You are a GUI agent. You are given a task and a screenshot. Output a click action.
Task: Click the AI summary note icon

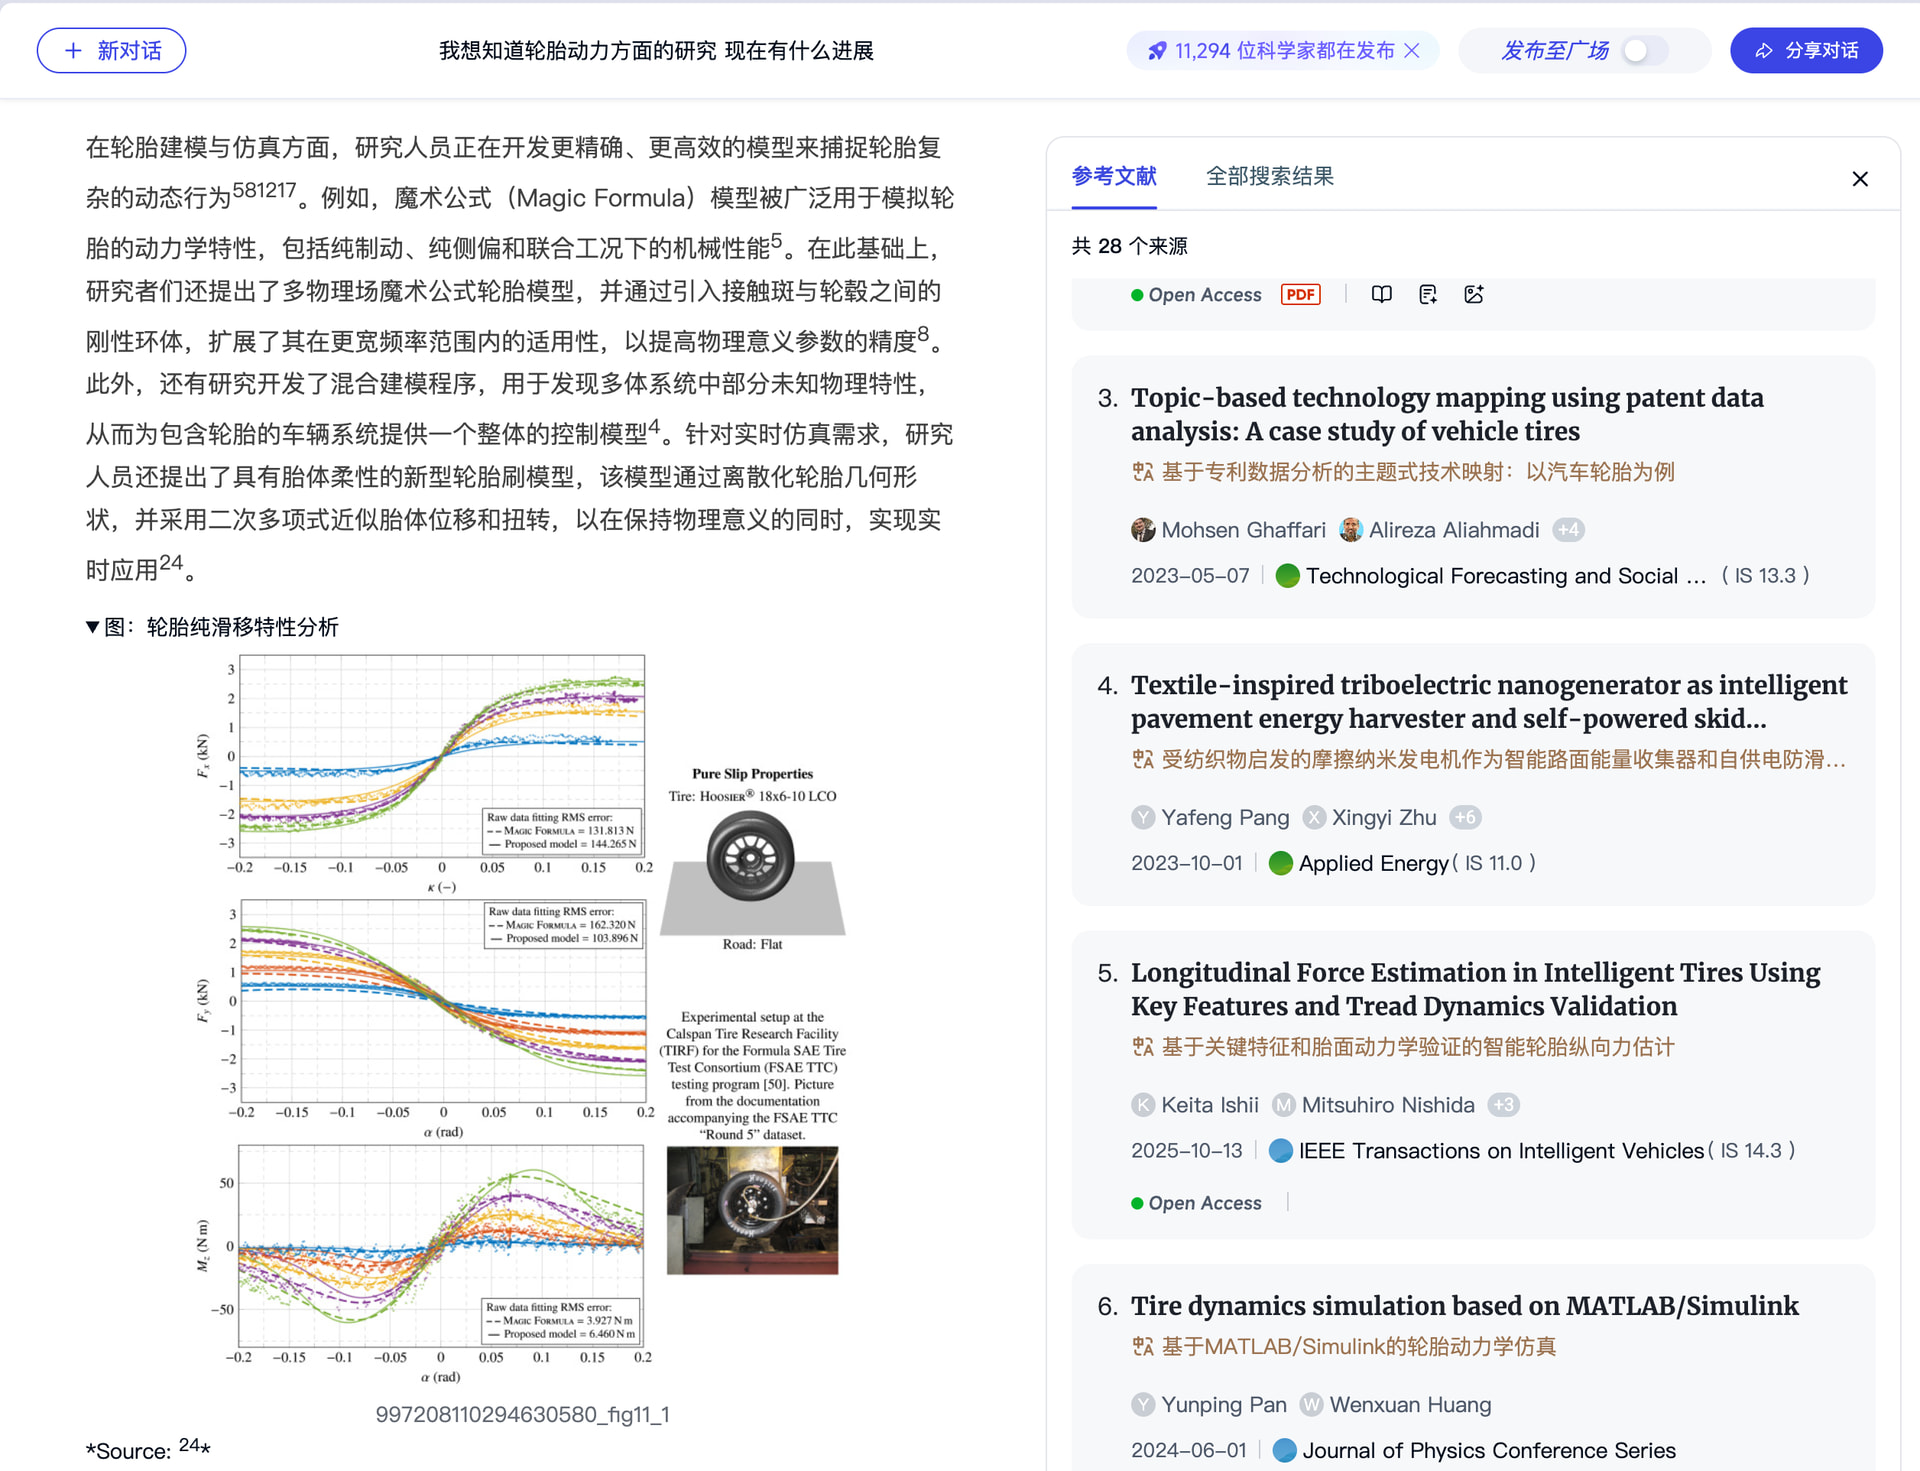1427,294
